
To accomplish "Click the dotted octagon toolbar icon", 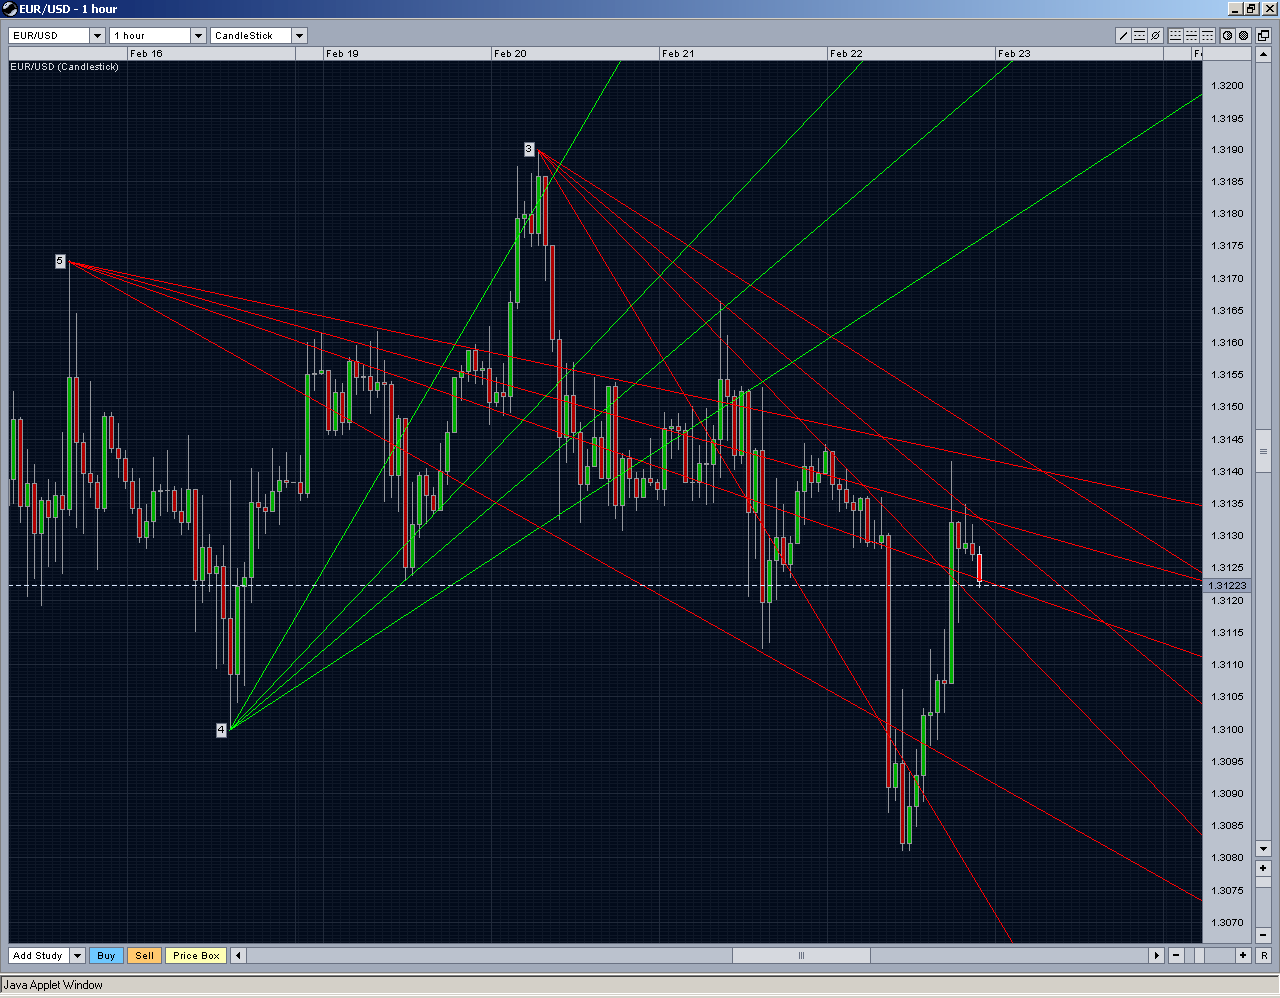I will click(x=1243, y=35).
